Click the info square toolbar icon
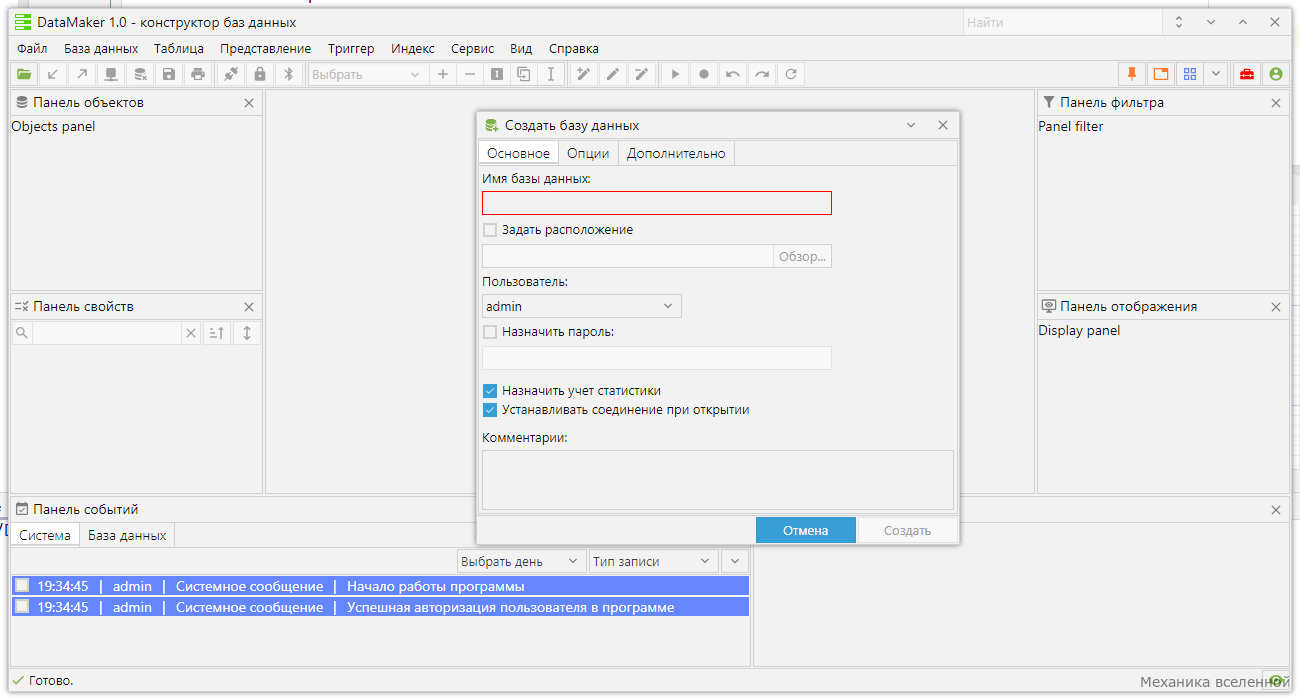1300x700 pixels. [x=497, y=74]
